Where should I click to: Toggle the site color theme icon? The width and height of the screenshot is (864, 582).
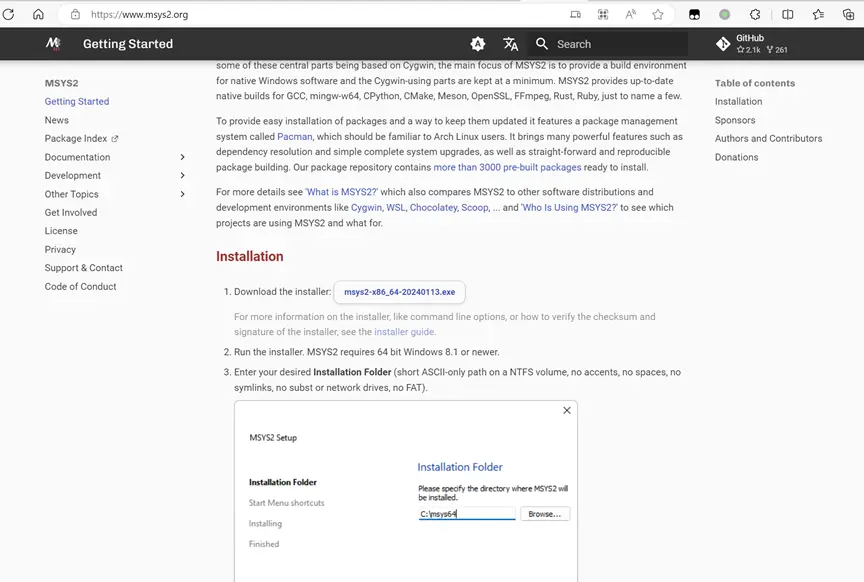[x=478, y=44]
